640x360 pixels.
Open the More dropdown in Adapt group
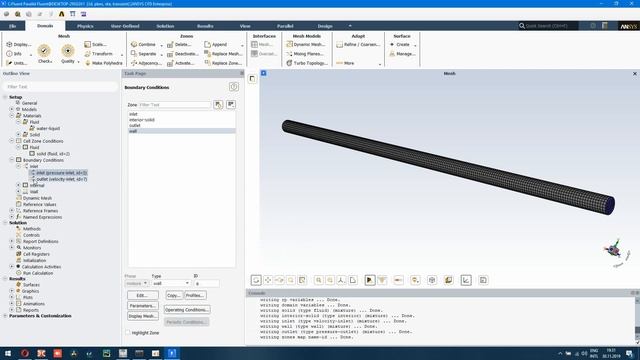(x=358, y=63)
